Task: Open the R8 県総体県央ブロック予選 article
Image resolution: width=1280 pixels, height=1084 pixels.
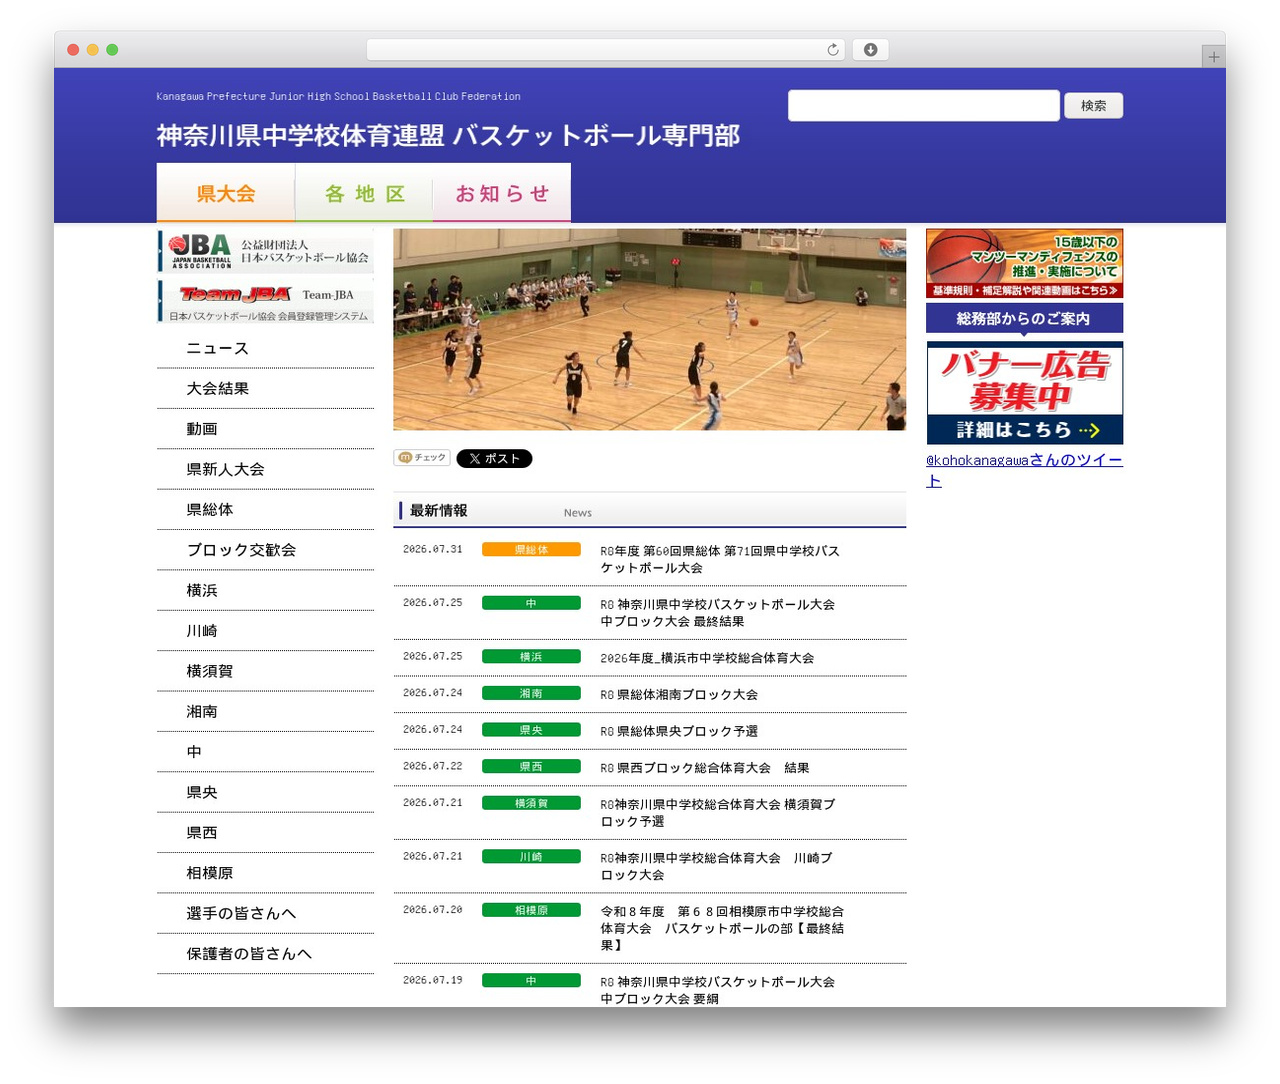Action: (x=679, y=732)
